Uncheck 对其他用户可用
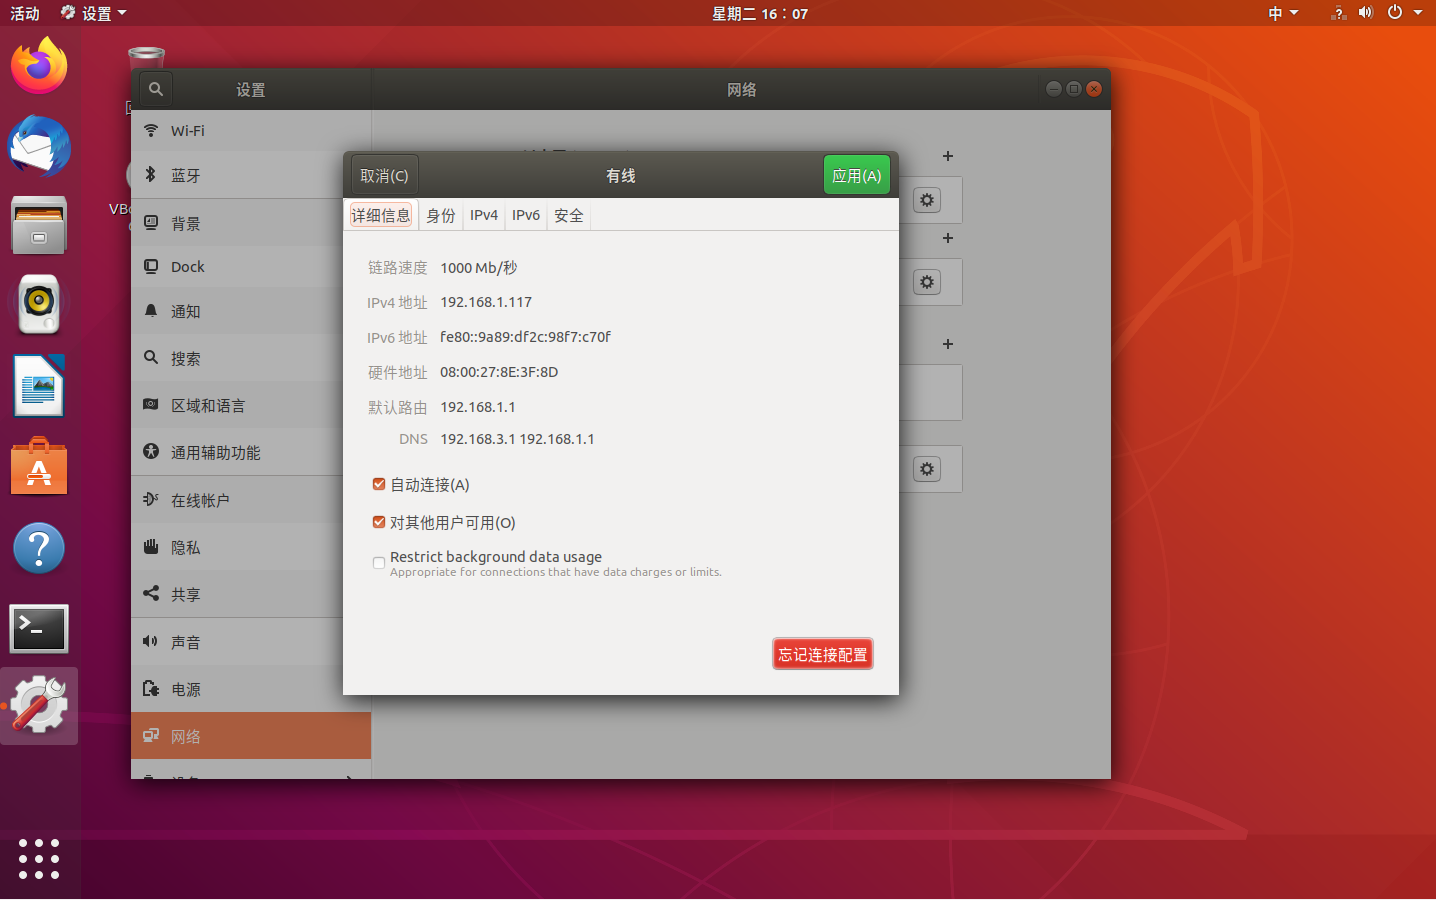1436x900 pixels. [x=379, y=521]
